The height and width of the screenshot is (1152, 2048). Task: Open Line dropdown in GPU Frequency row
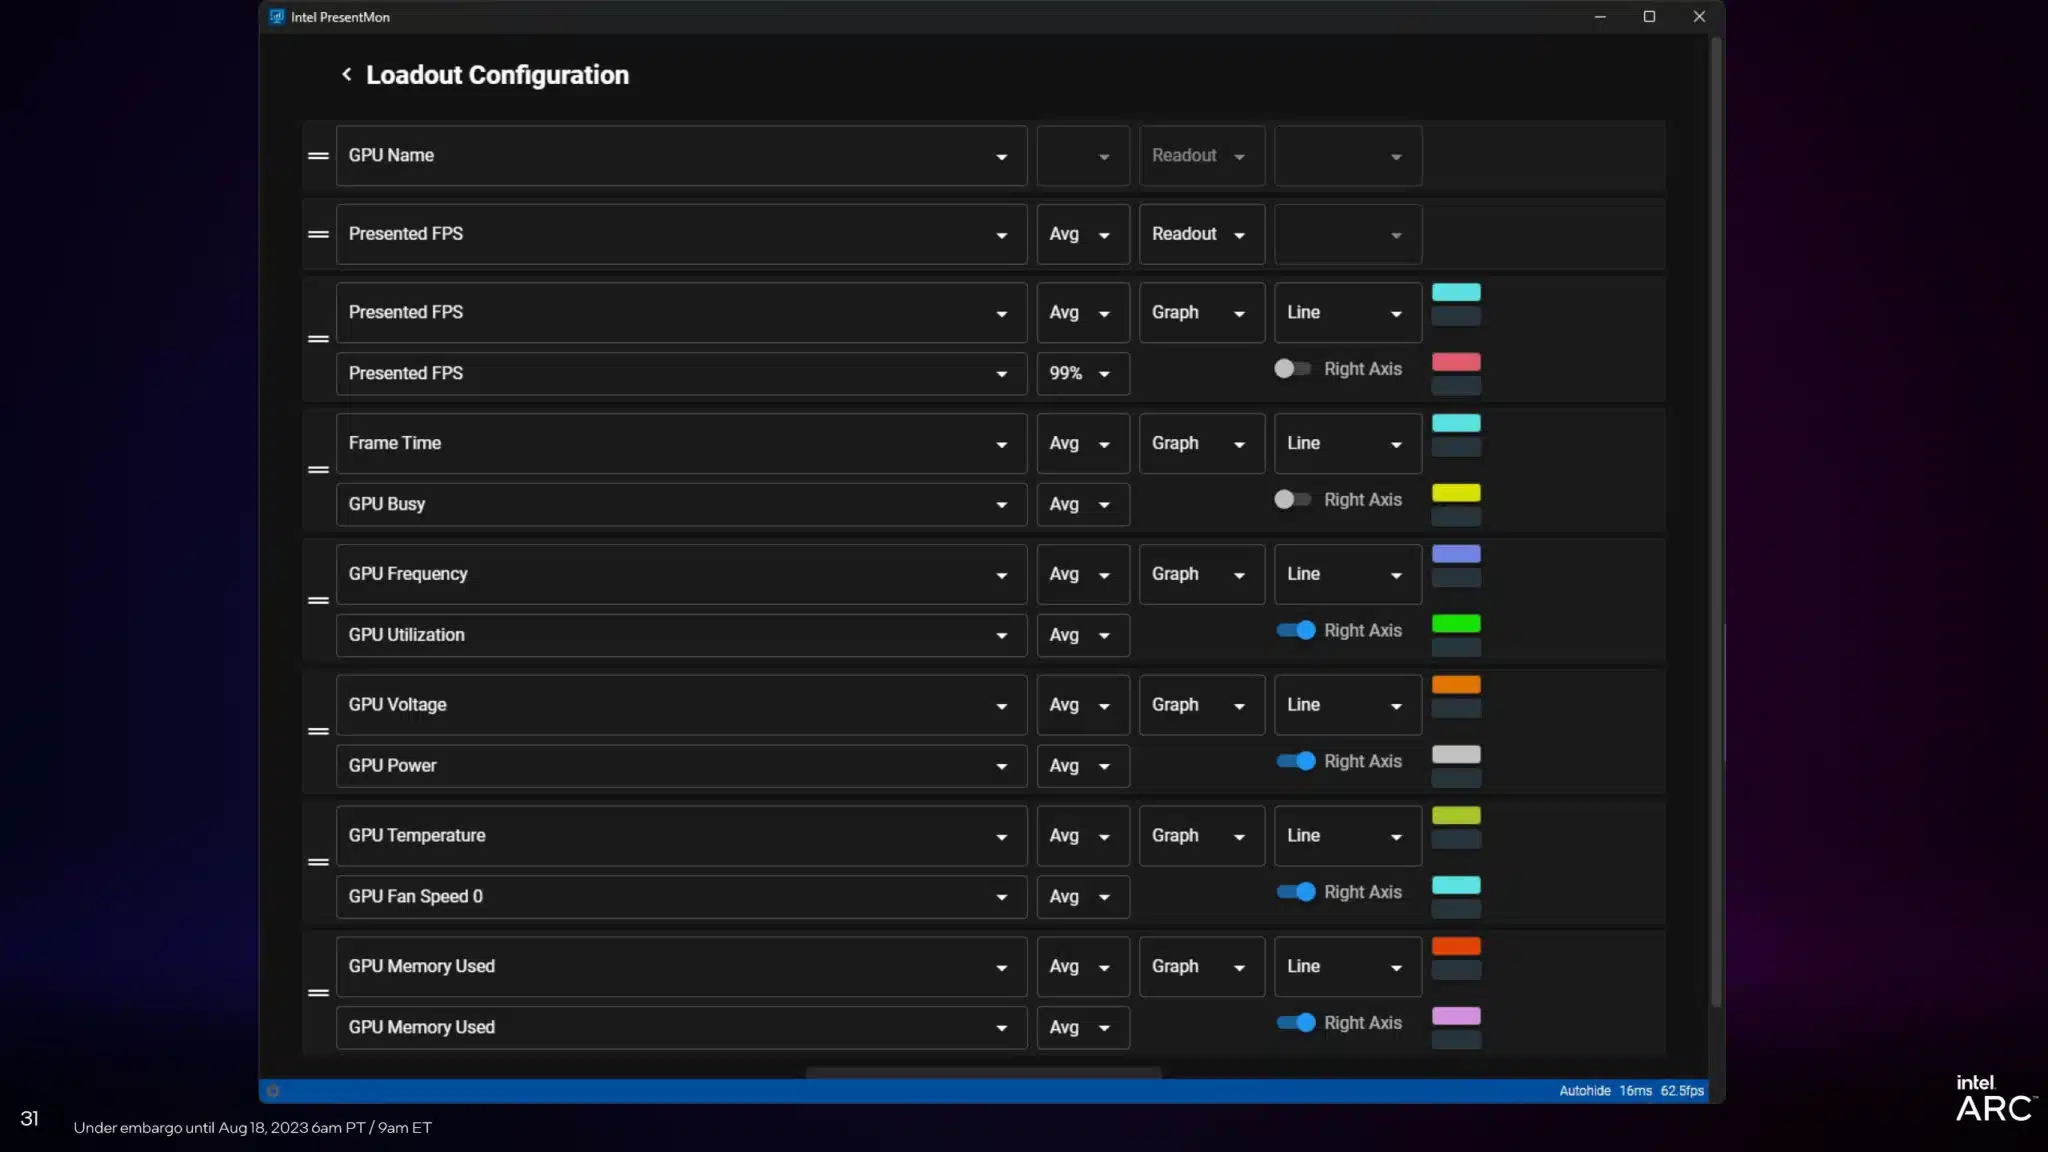(1348, 574)
